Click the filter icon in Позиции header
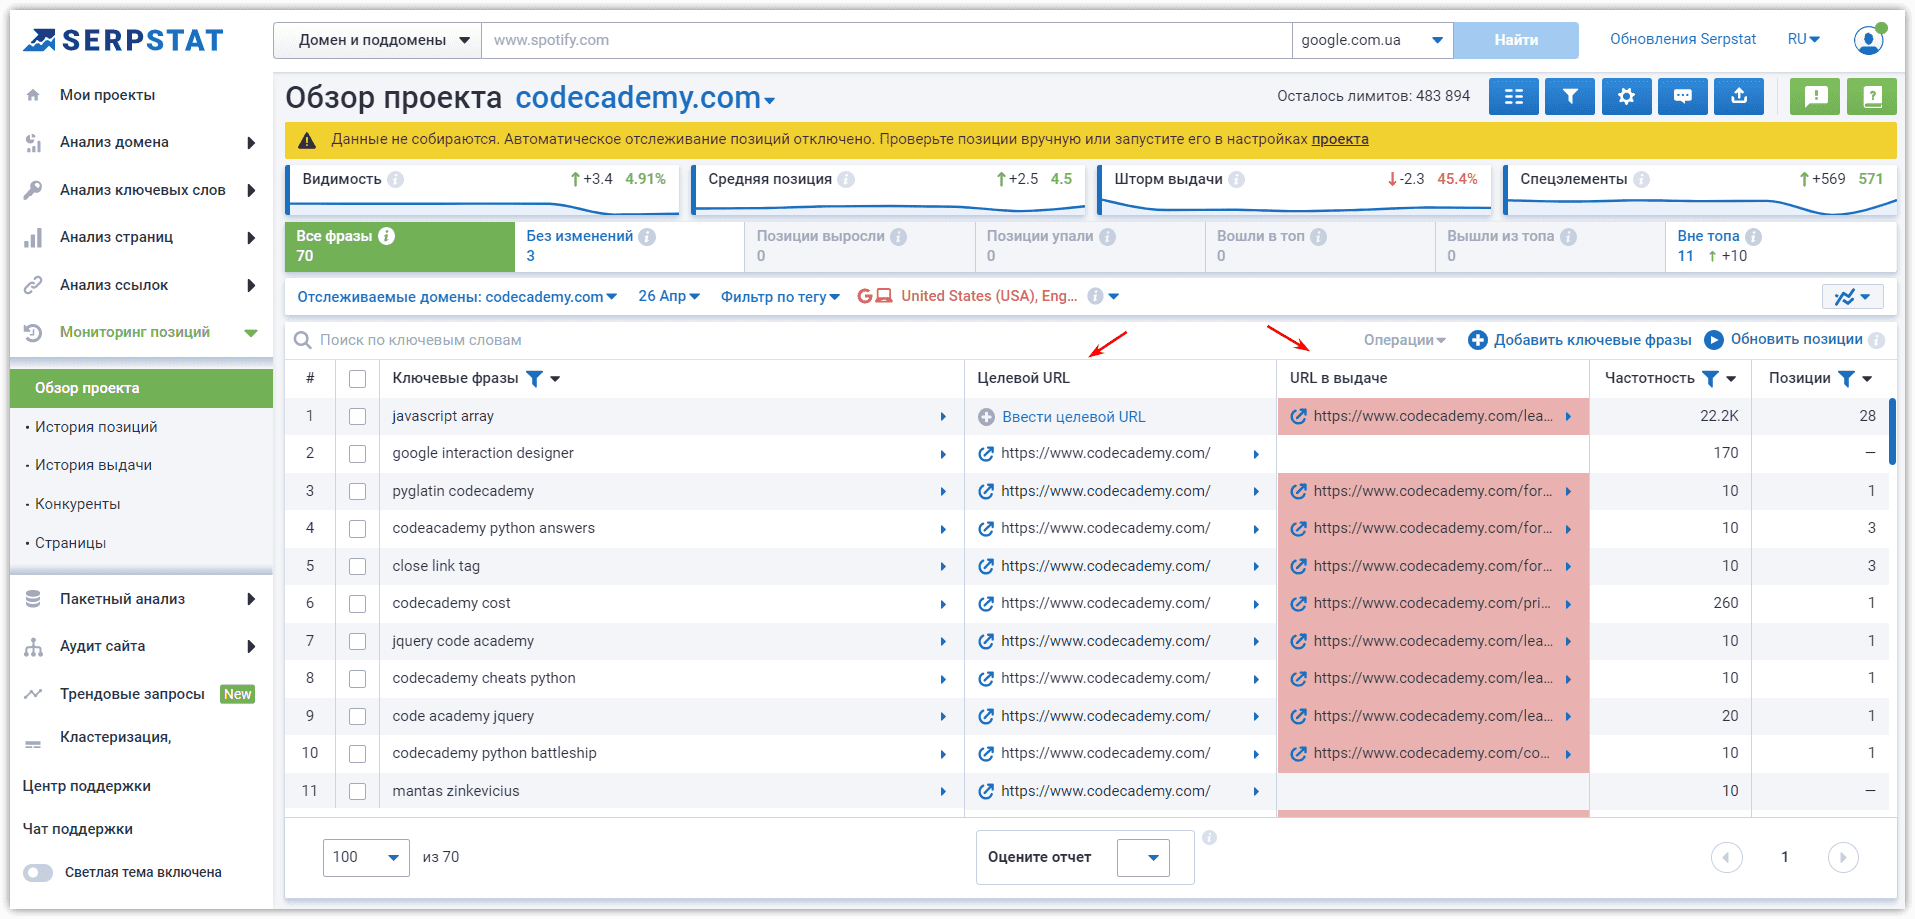This screenshot has height=919, width=1915. [x=1847, y=379]
